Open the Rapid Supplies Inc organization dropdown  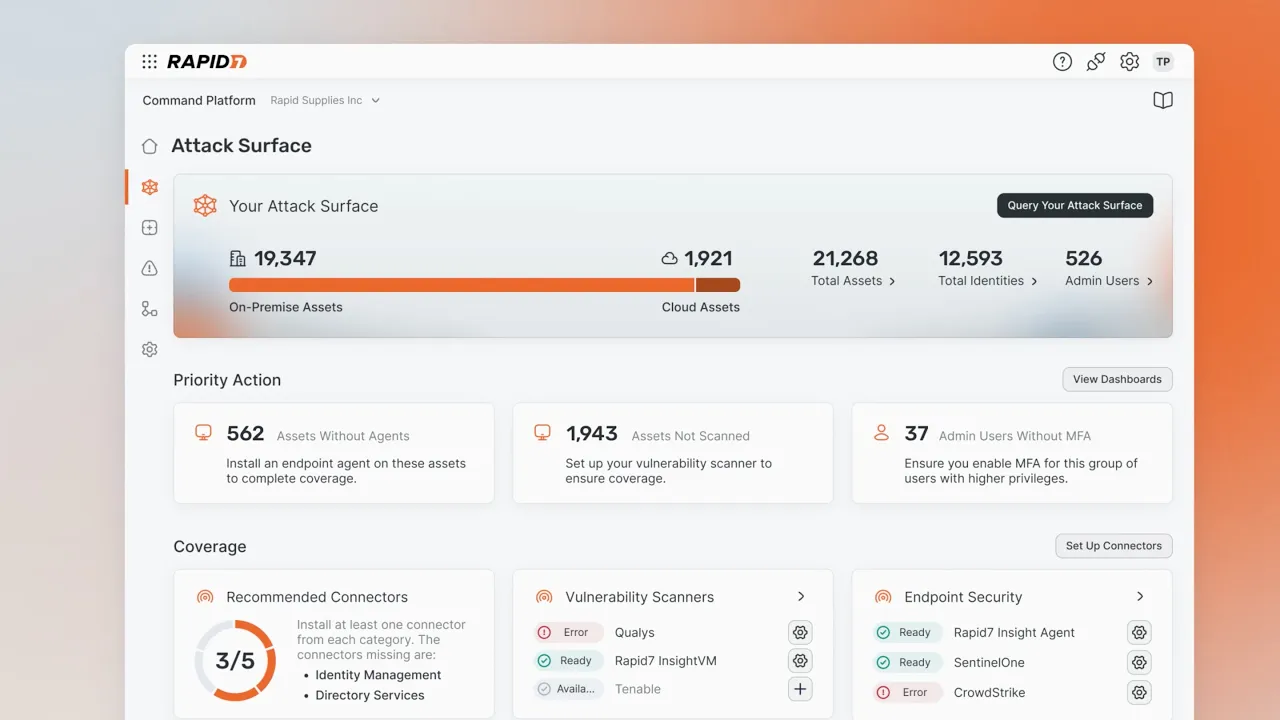pos(325,100)
